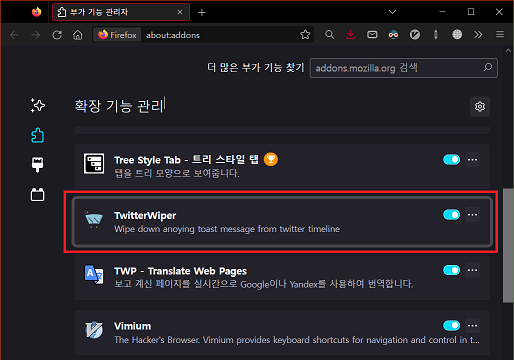This screenshot has height=360, width=514.
Task: Click the 더 많은 부가 기능 찾기 label
Action: click(256, 68)
